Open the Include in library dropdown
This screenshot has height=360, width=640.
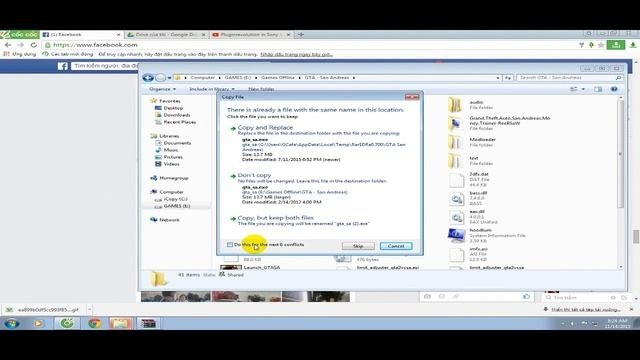[212, 89]
